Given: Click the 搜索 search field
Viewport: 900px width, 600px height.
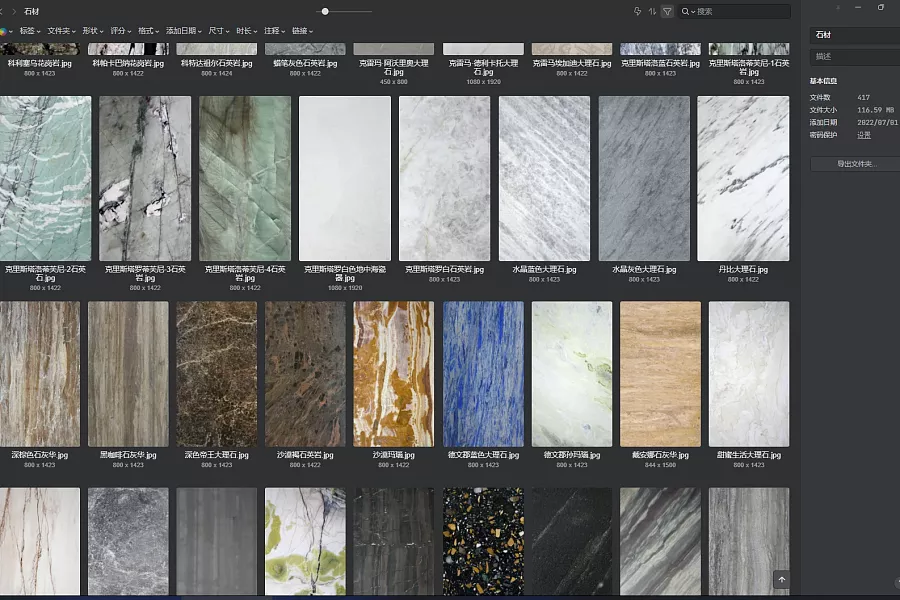Looking at the screenshot, I should (x=742, y=11).
